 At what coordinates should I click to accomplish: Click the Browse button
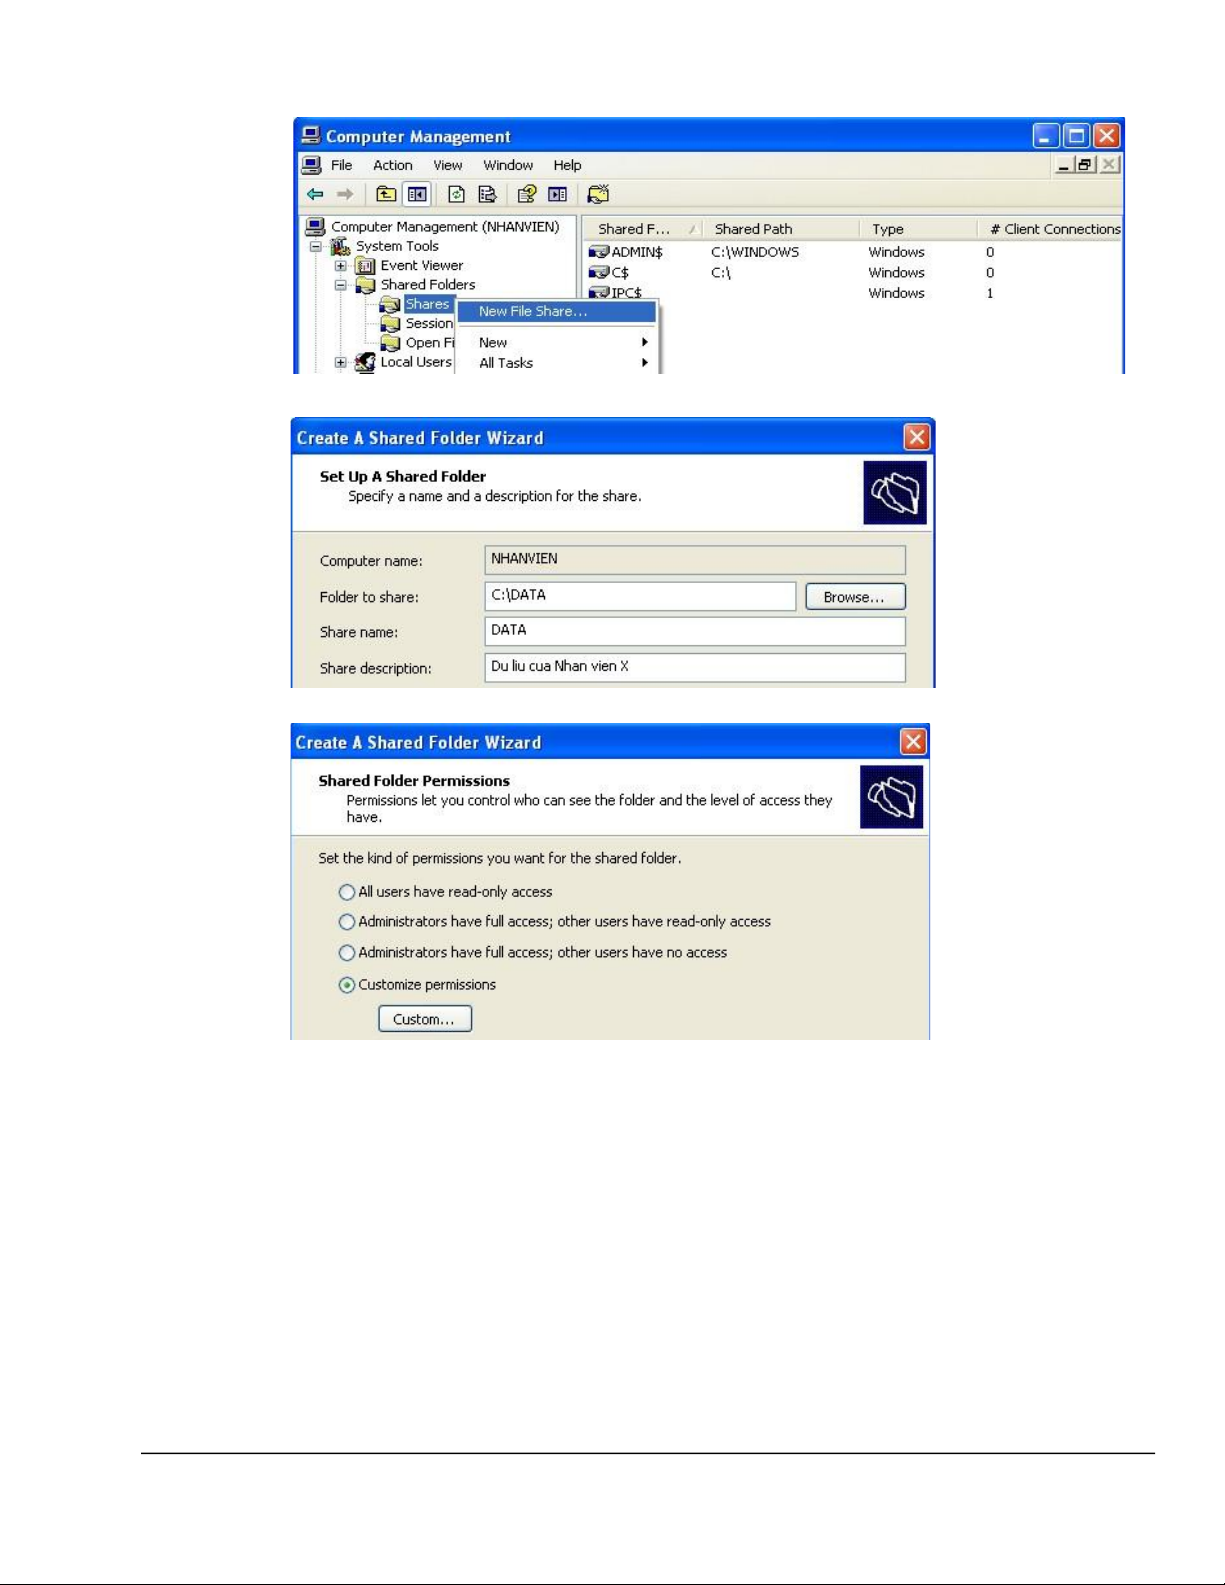click(855, 597)
